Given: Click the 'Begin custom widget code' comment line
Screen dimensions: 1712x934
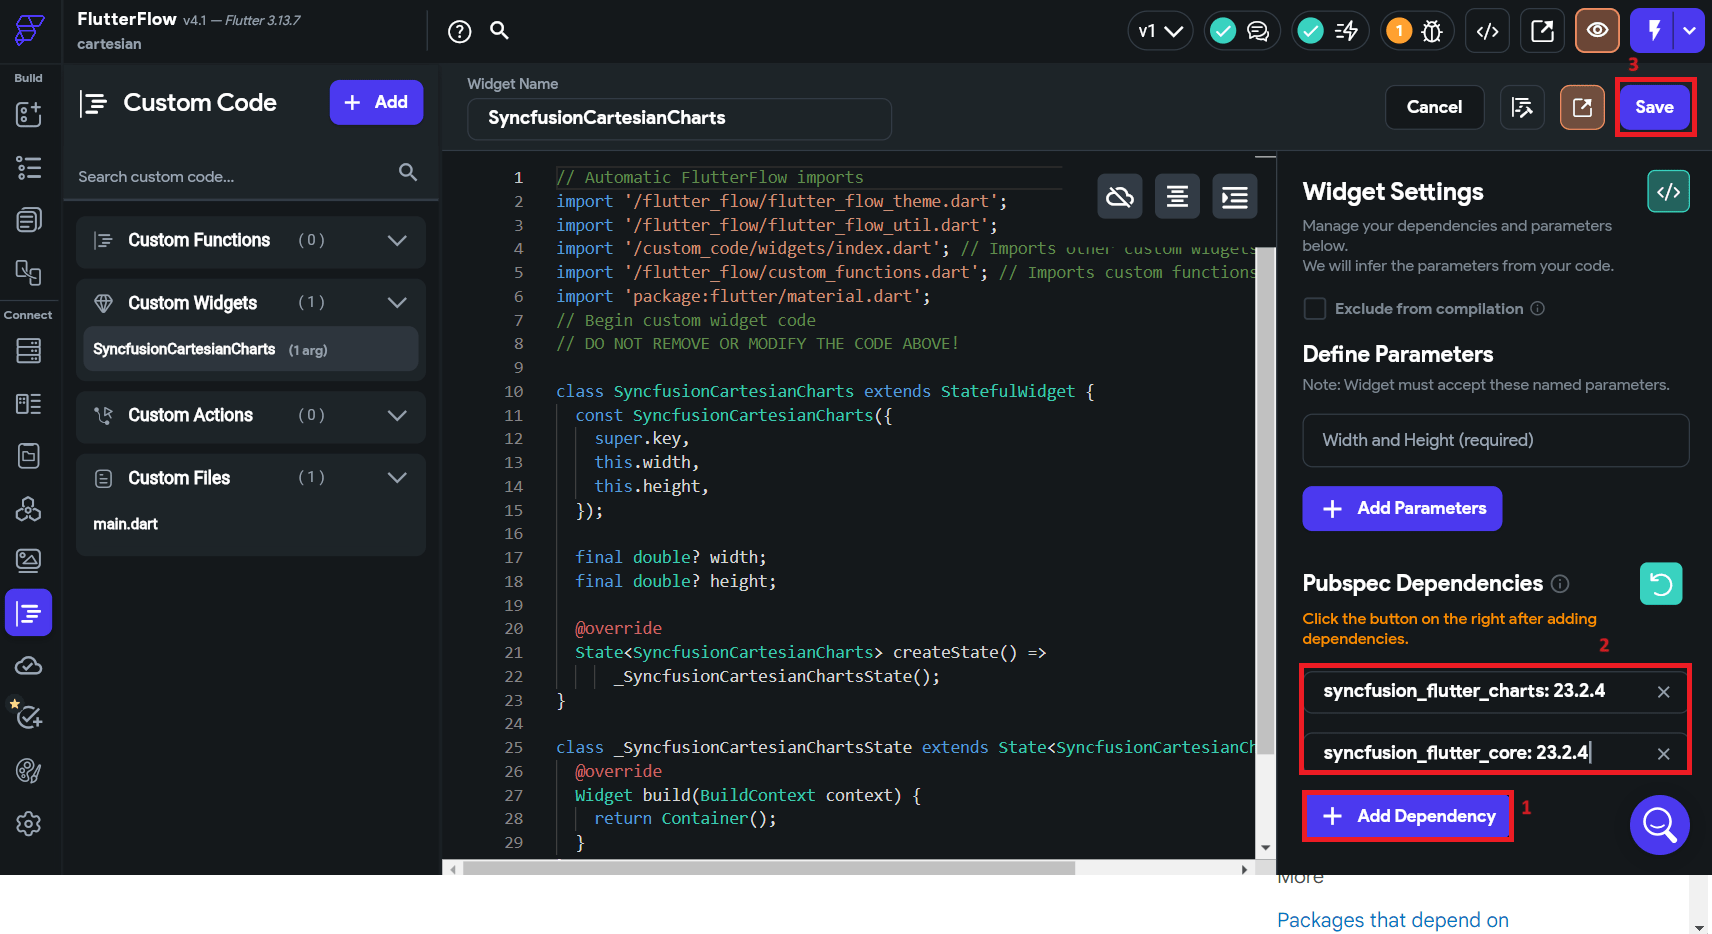Looking at the screenshot, I should coord(686,320).
